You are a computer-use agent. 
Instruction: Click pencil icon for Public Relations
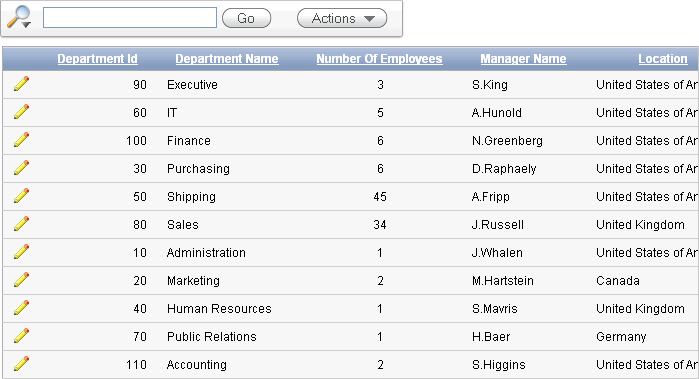21,336
